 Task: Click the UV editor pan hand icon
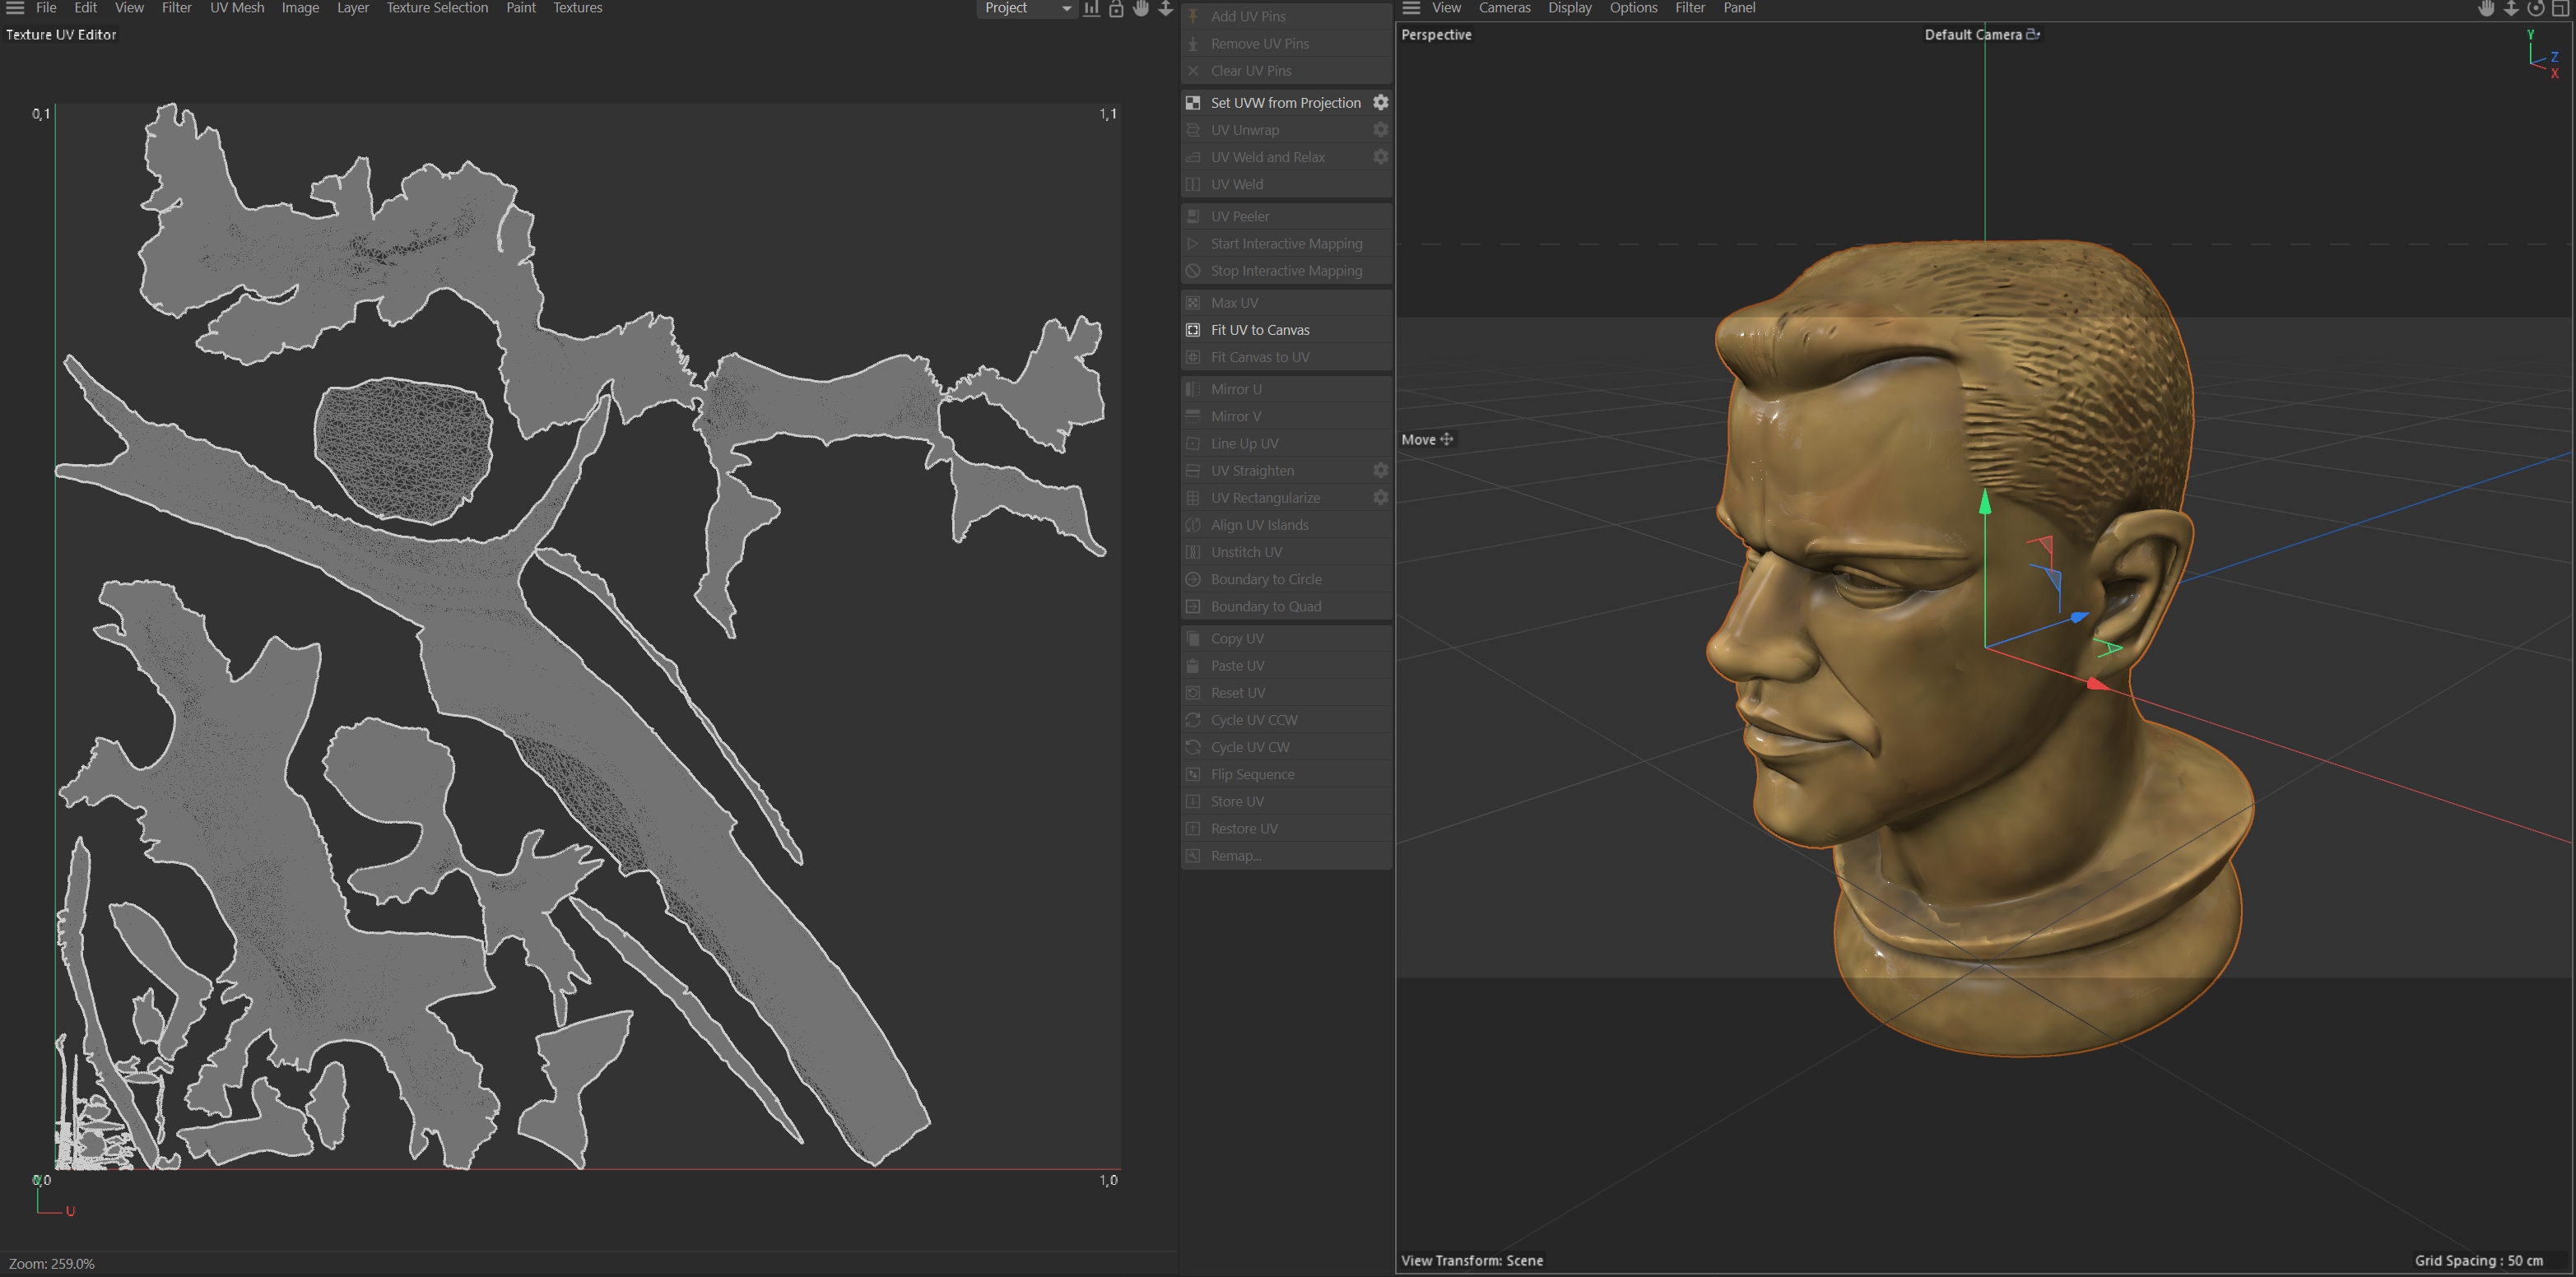coord(1141,8)
